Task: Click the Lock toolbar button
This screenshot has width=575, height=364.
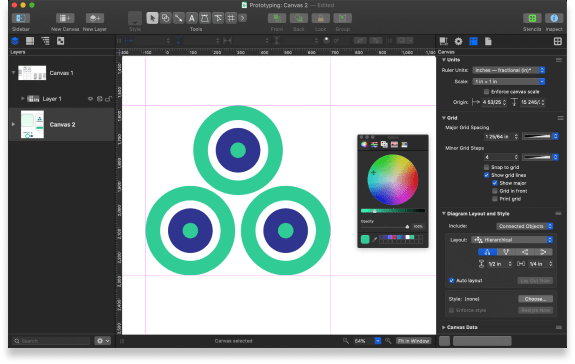Action: [x=321, y=18]
